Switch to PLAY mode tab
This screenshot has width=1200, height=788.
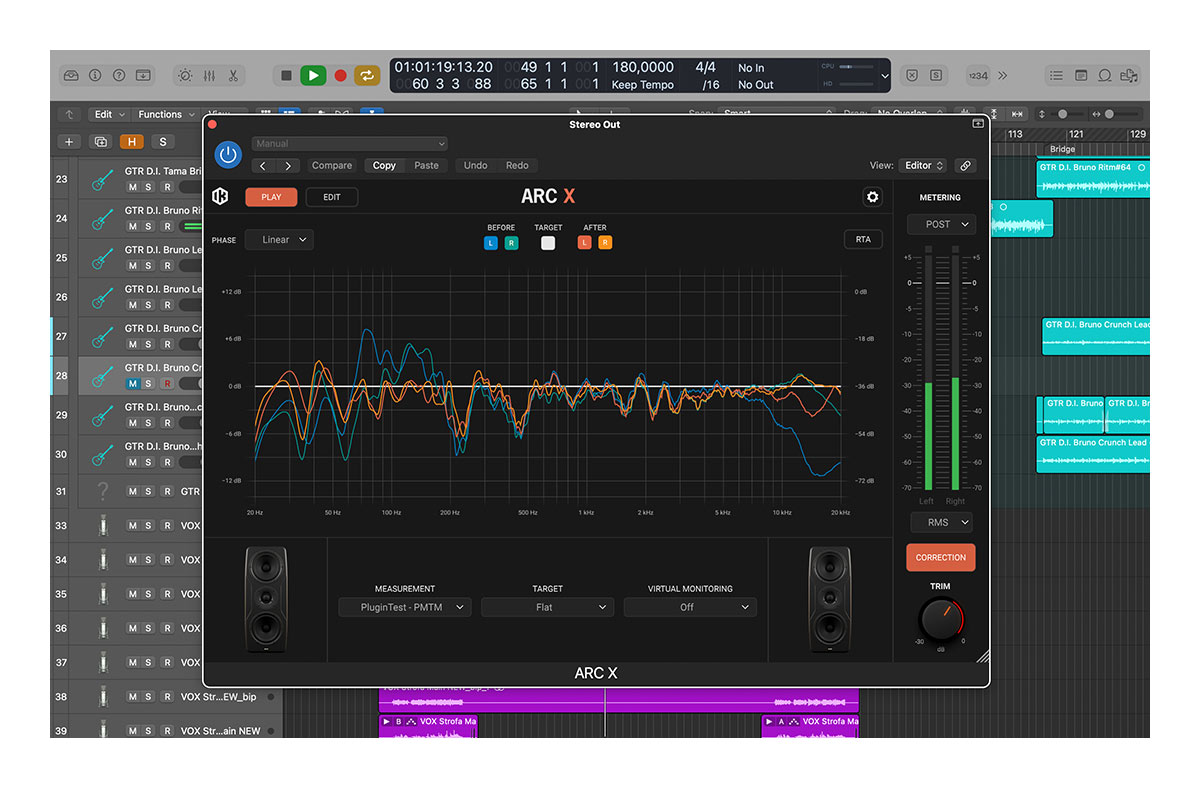coord(271,197)
